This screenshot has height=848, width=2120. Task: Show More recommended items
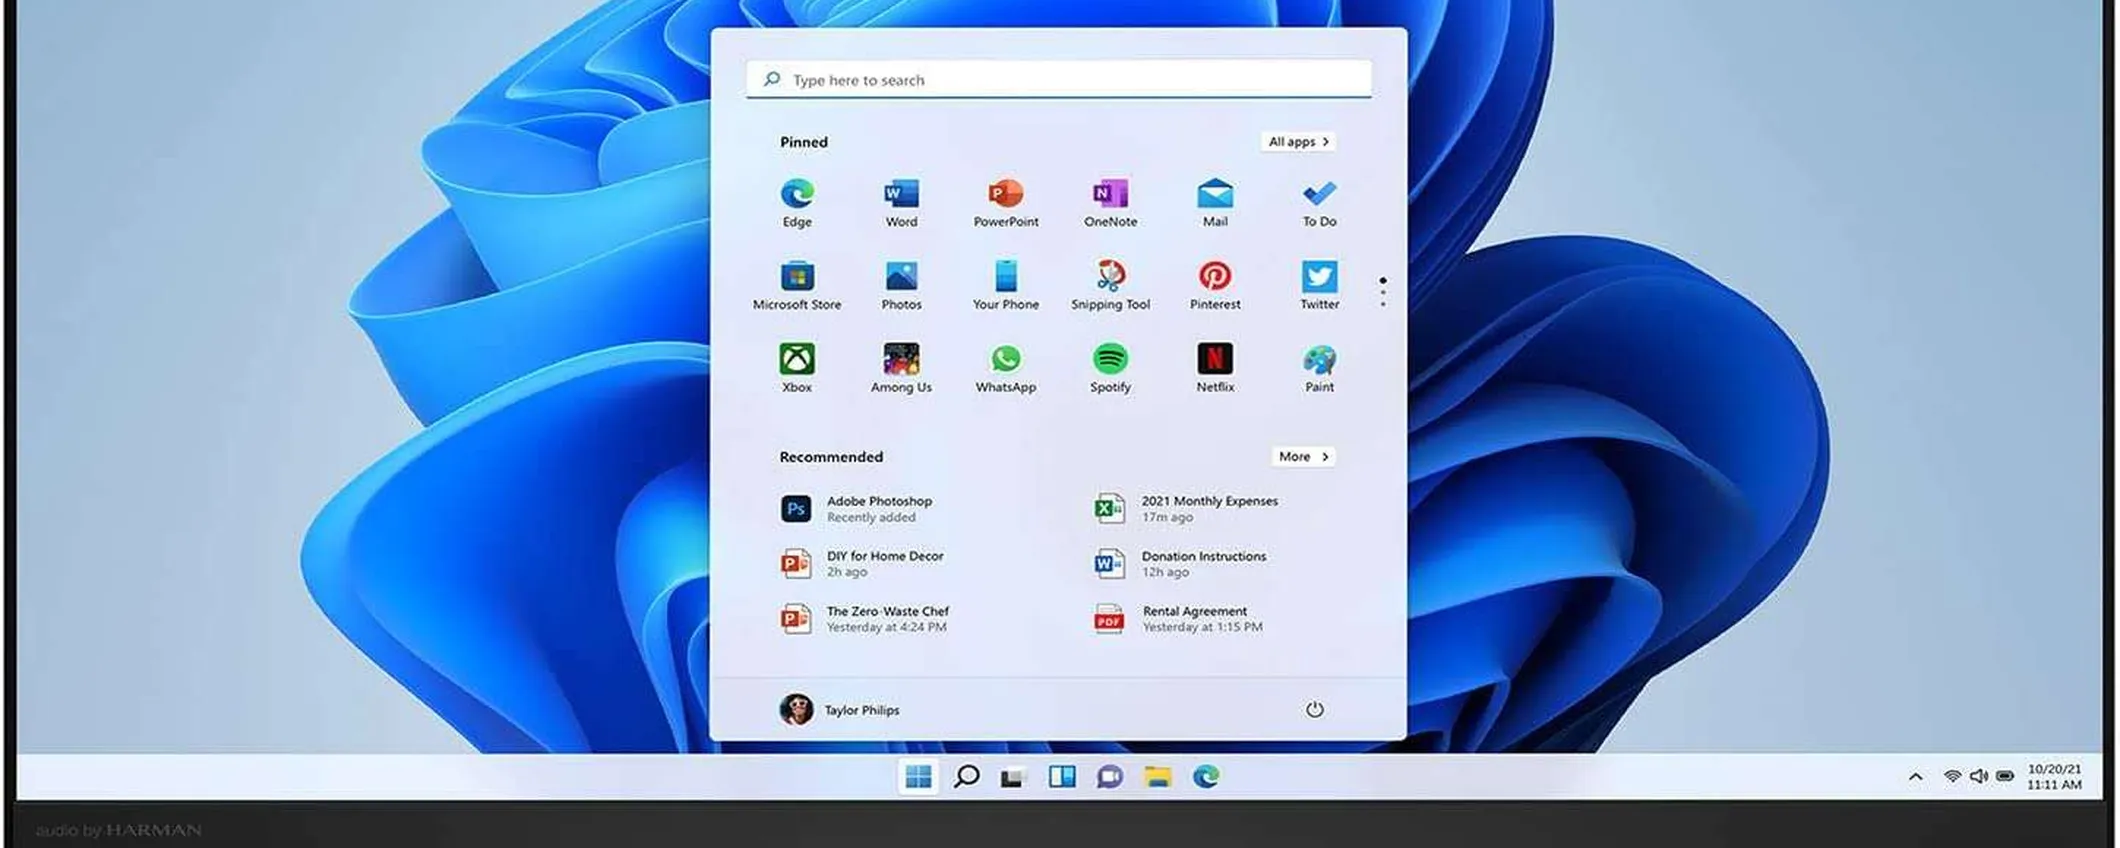pyautogui.click(x=1303, y=456)
